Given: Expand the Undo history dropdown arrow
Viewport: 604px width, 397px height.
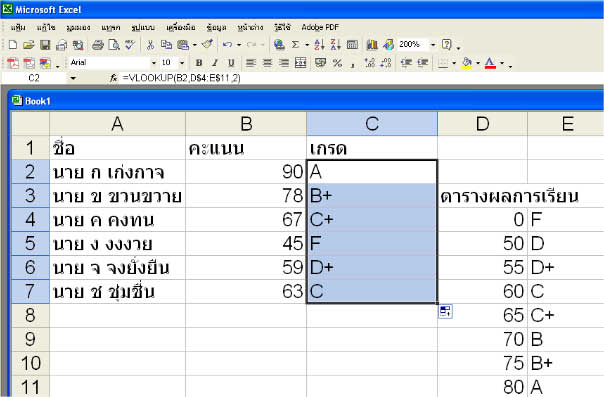Looking at the screenshot, I should coord(239,45).
